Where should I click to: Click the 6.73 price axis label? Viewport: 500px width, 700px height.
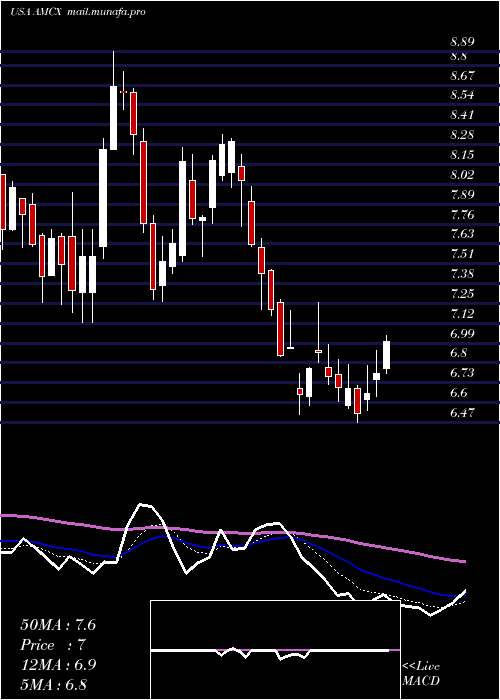click(x=462, y=373)
